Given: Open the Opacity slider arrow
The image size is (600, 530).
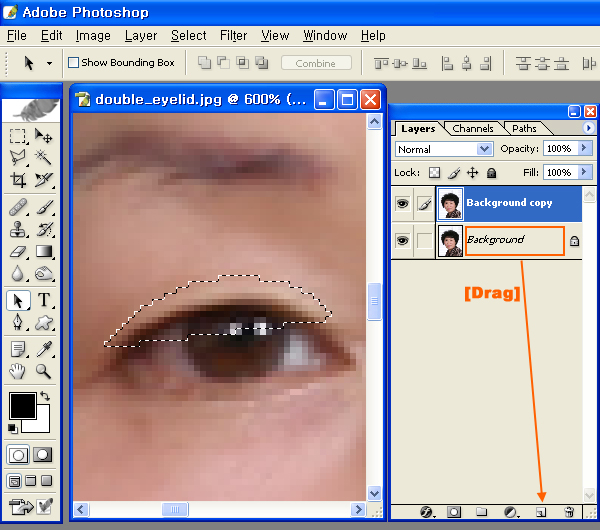Looking at the screenshot, I should coord(584,148).
